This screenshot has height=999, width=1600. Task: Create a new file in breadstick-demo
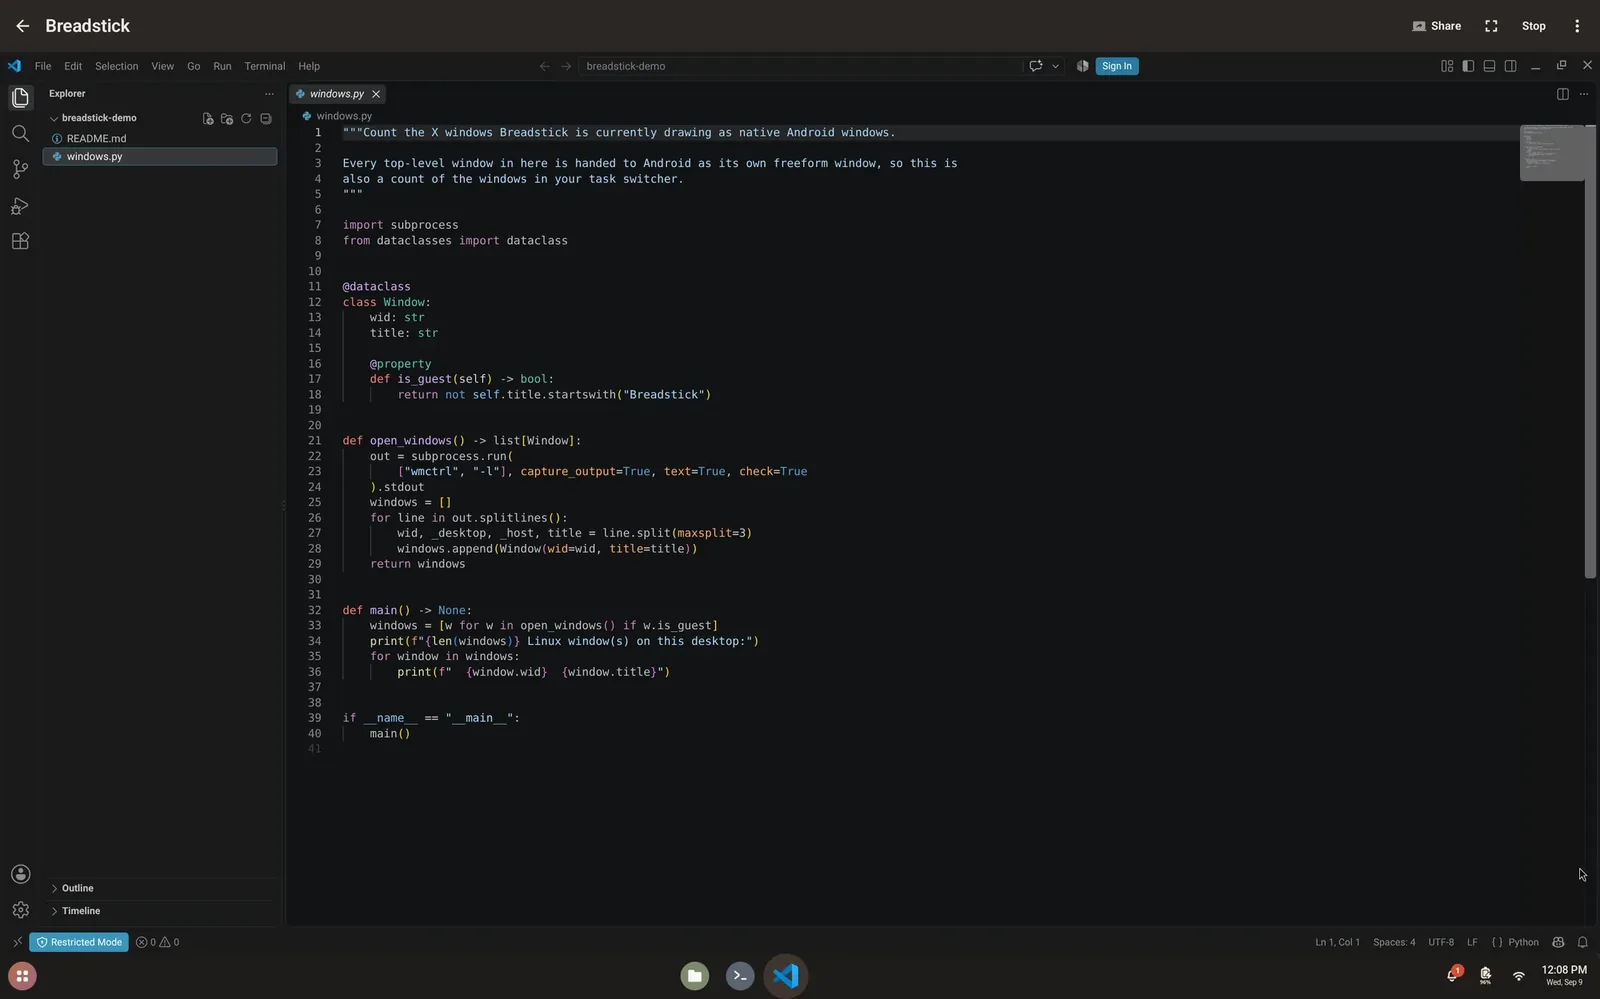(x=208, y=118)
